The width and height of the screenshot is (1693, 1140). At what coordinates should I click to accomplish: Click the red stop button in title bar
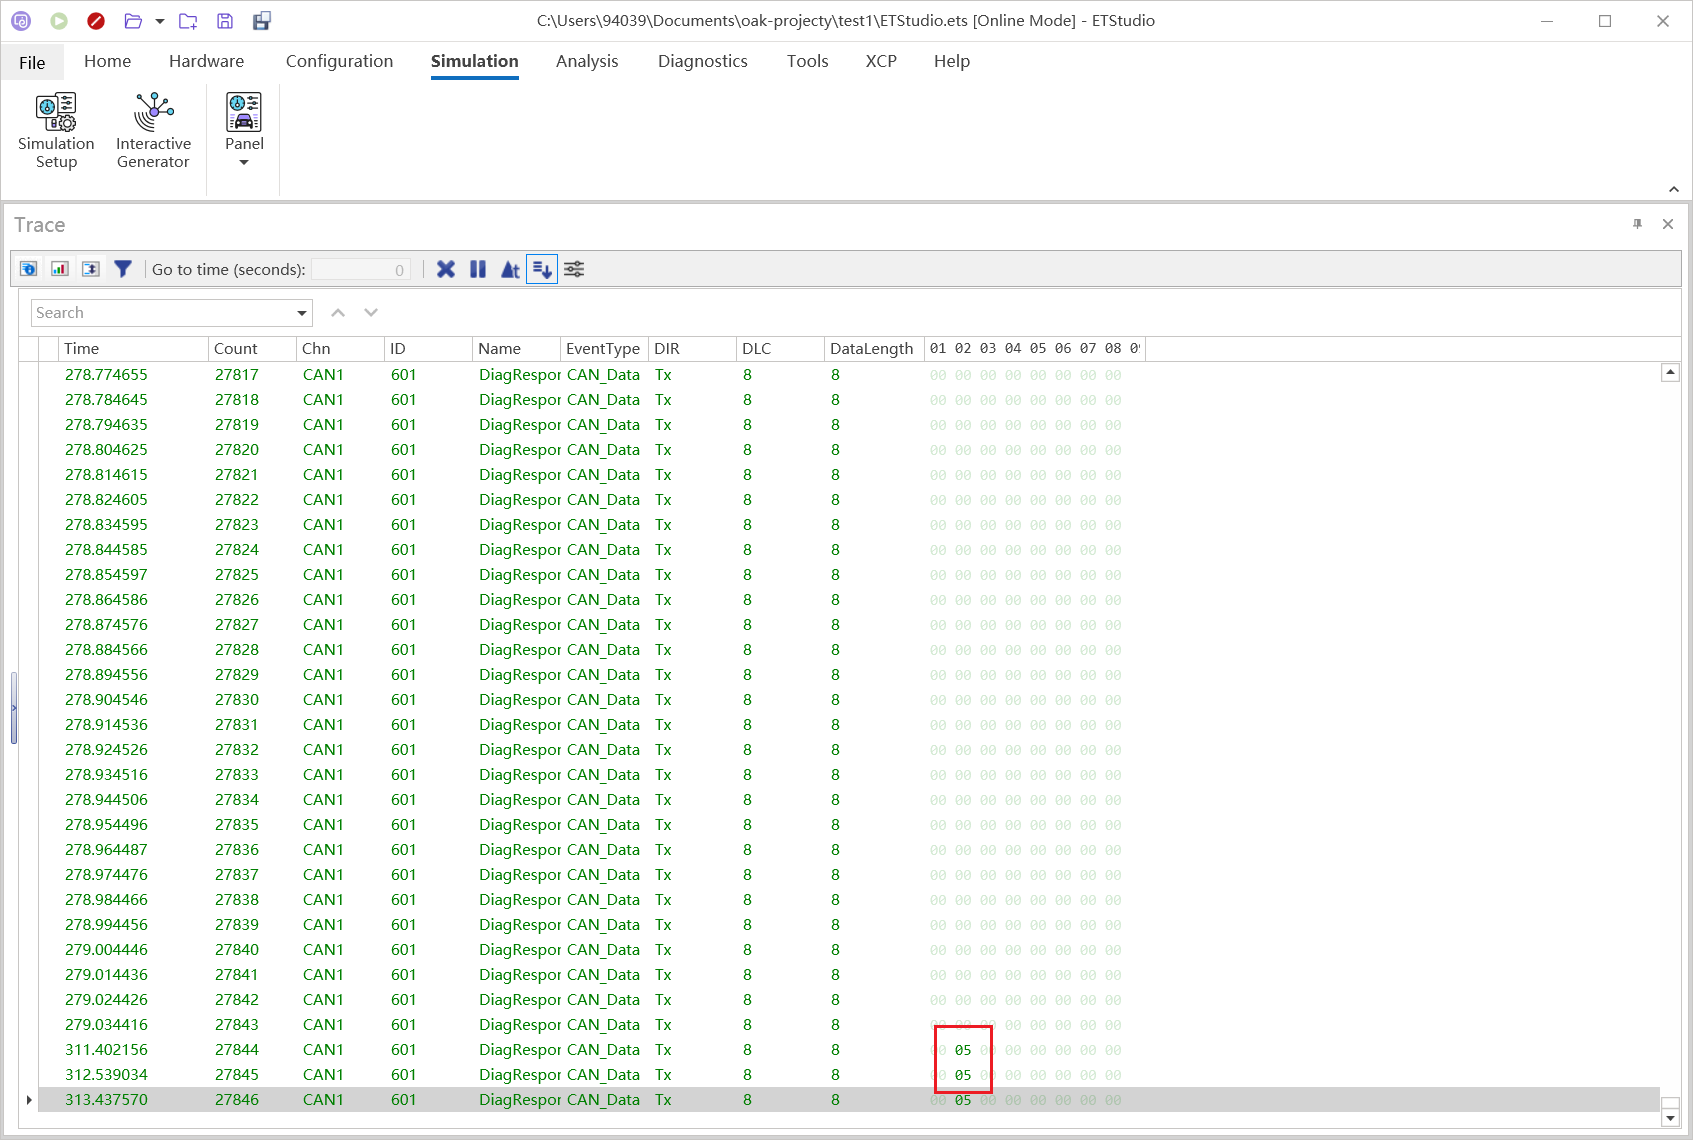tap(96, 21)
